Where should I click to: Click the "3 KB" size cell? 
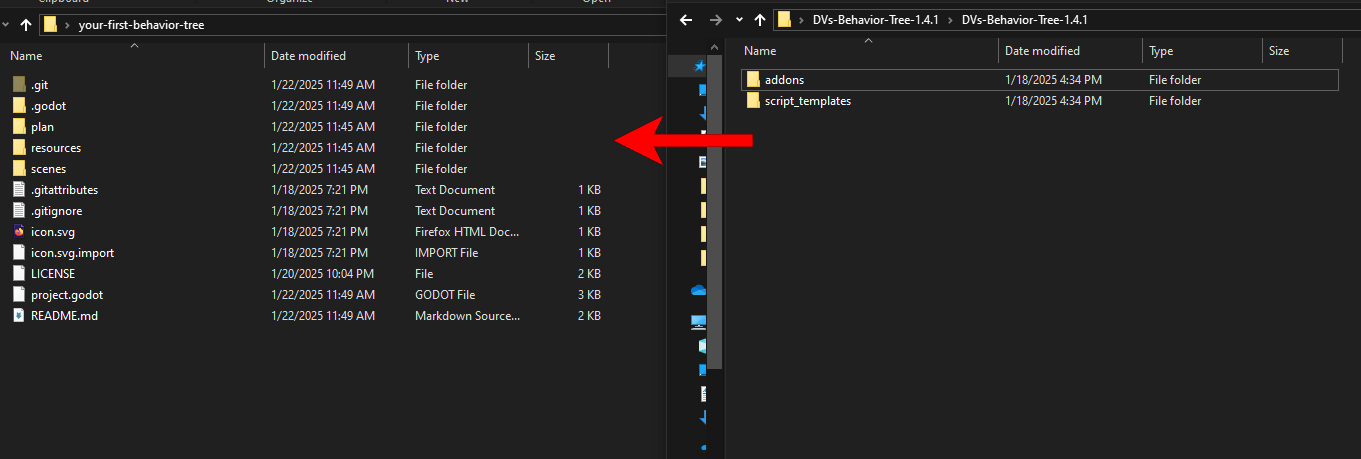589,295
